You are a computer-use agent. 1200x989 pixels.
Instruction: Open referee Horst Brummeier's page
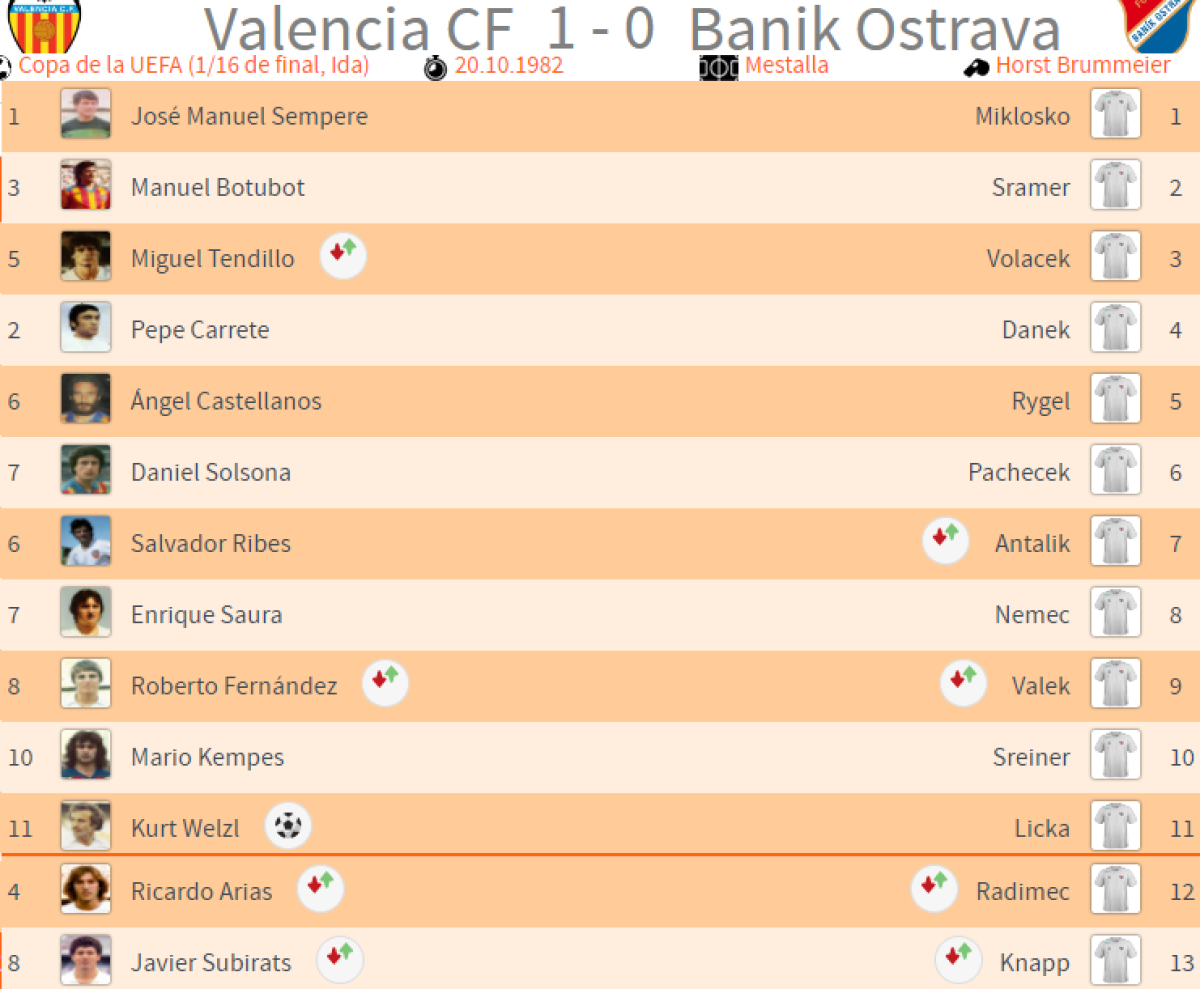1083,66
